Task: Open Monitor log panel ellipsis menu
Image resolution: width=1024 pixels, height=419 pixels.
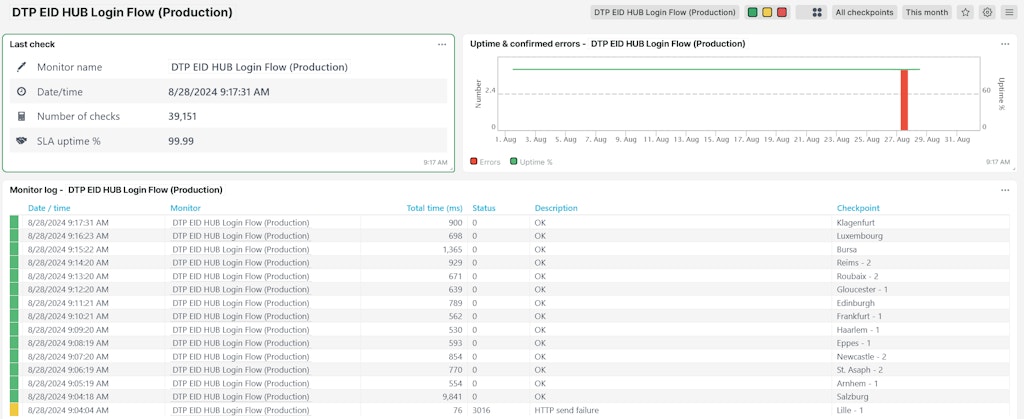Action: (1005, 189)
